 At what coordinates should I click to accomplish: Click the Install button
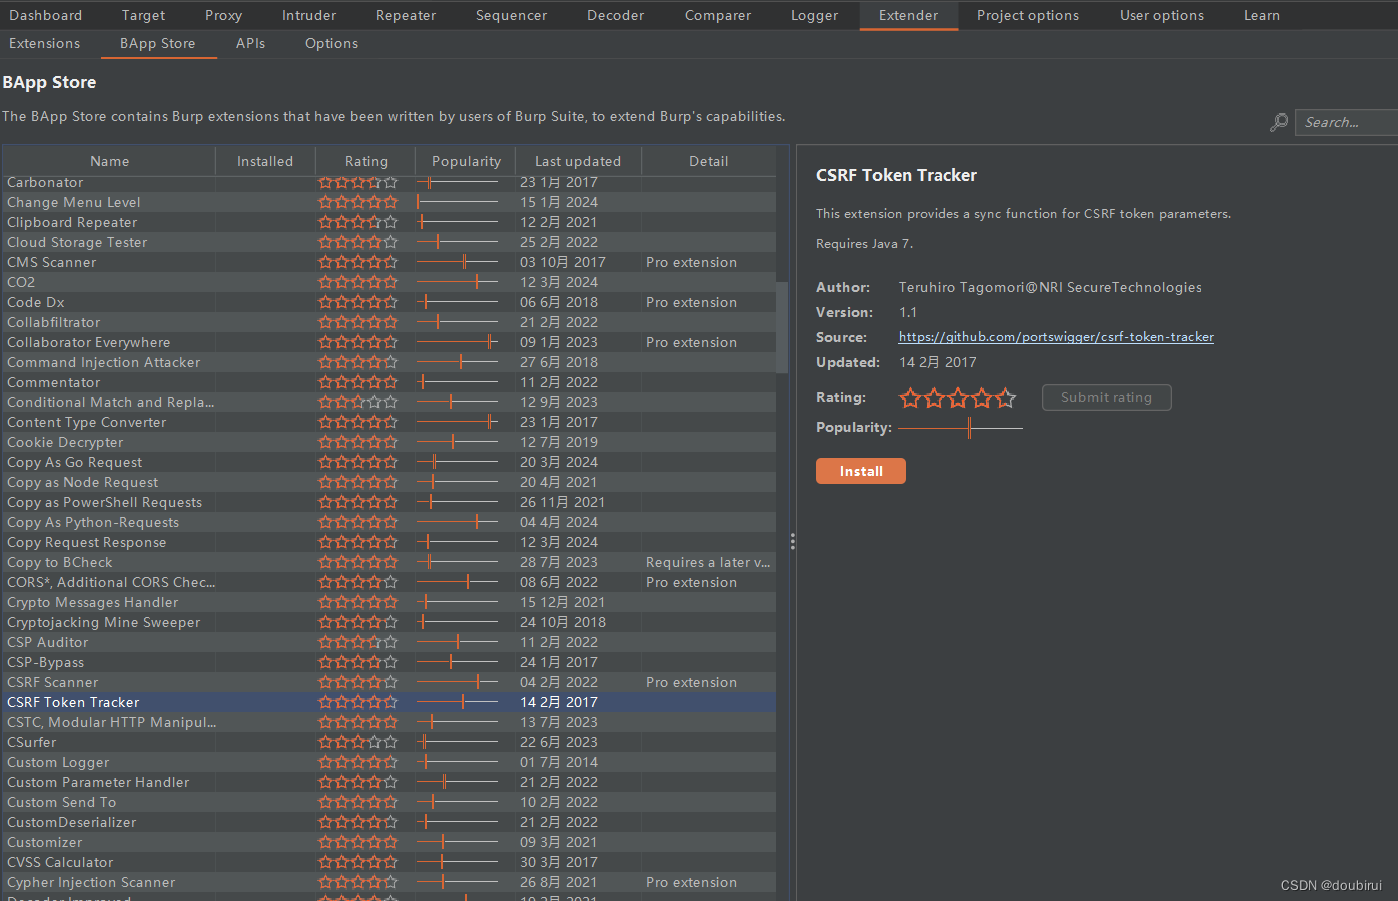click(x=861, y=471)
